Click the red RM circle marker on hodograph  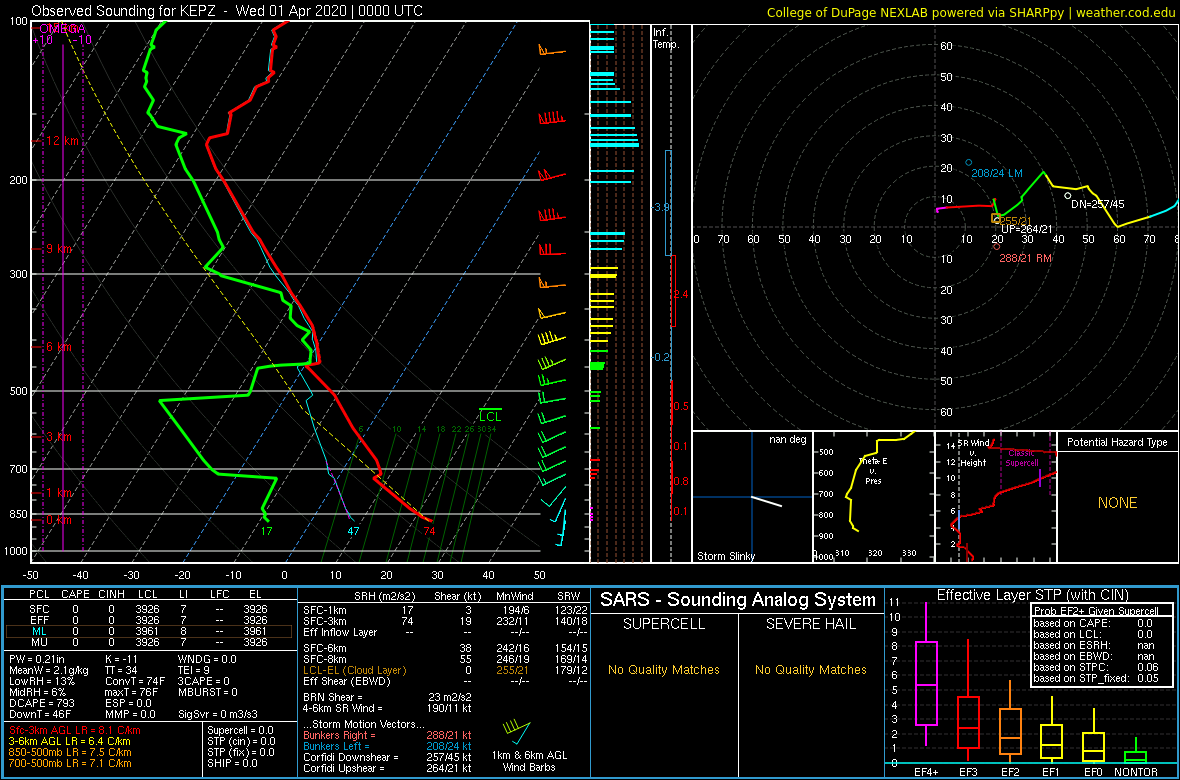pyautogui.click(x=996, y=246)
